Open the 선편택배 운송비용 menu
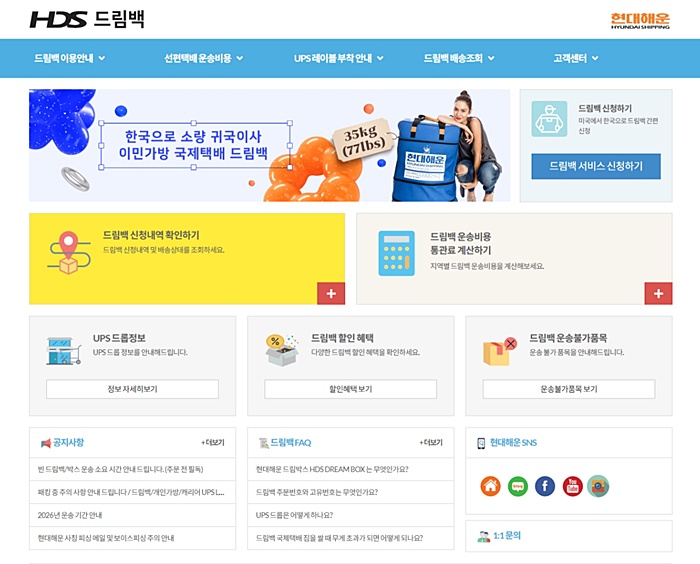Image resolution: width=700 pixels, height=564 pixels. 198,58
